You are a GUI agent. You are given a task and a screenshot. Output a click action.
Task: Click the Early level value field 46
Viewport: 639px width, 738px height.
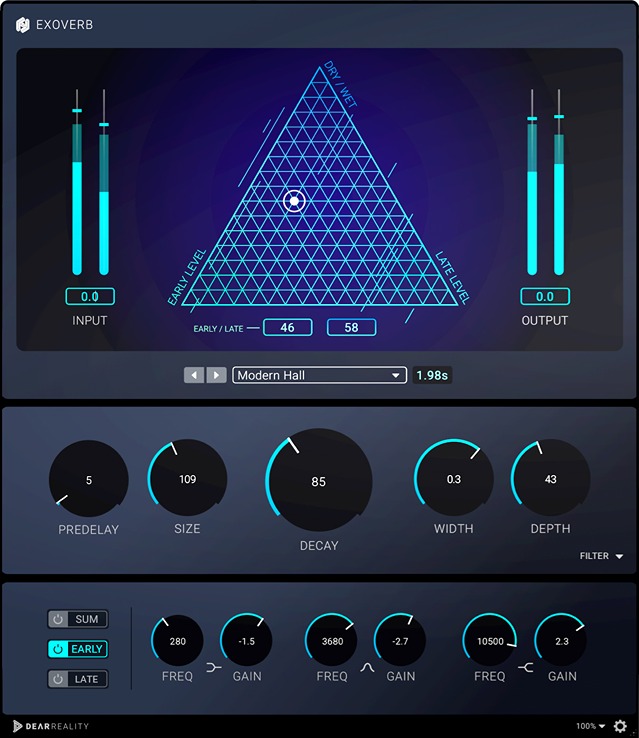(288, 327)
